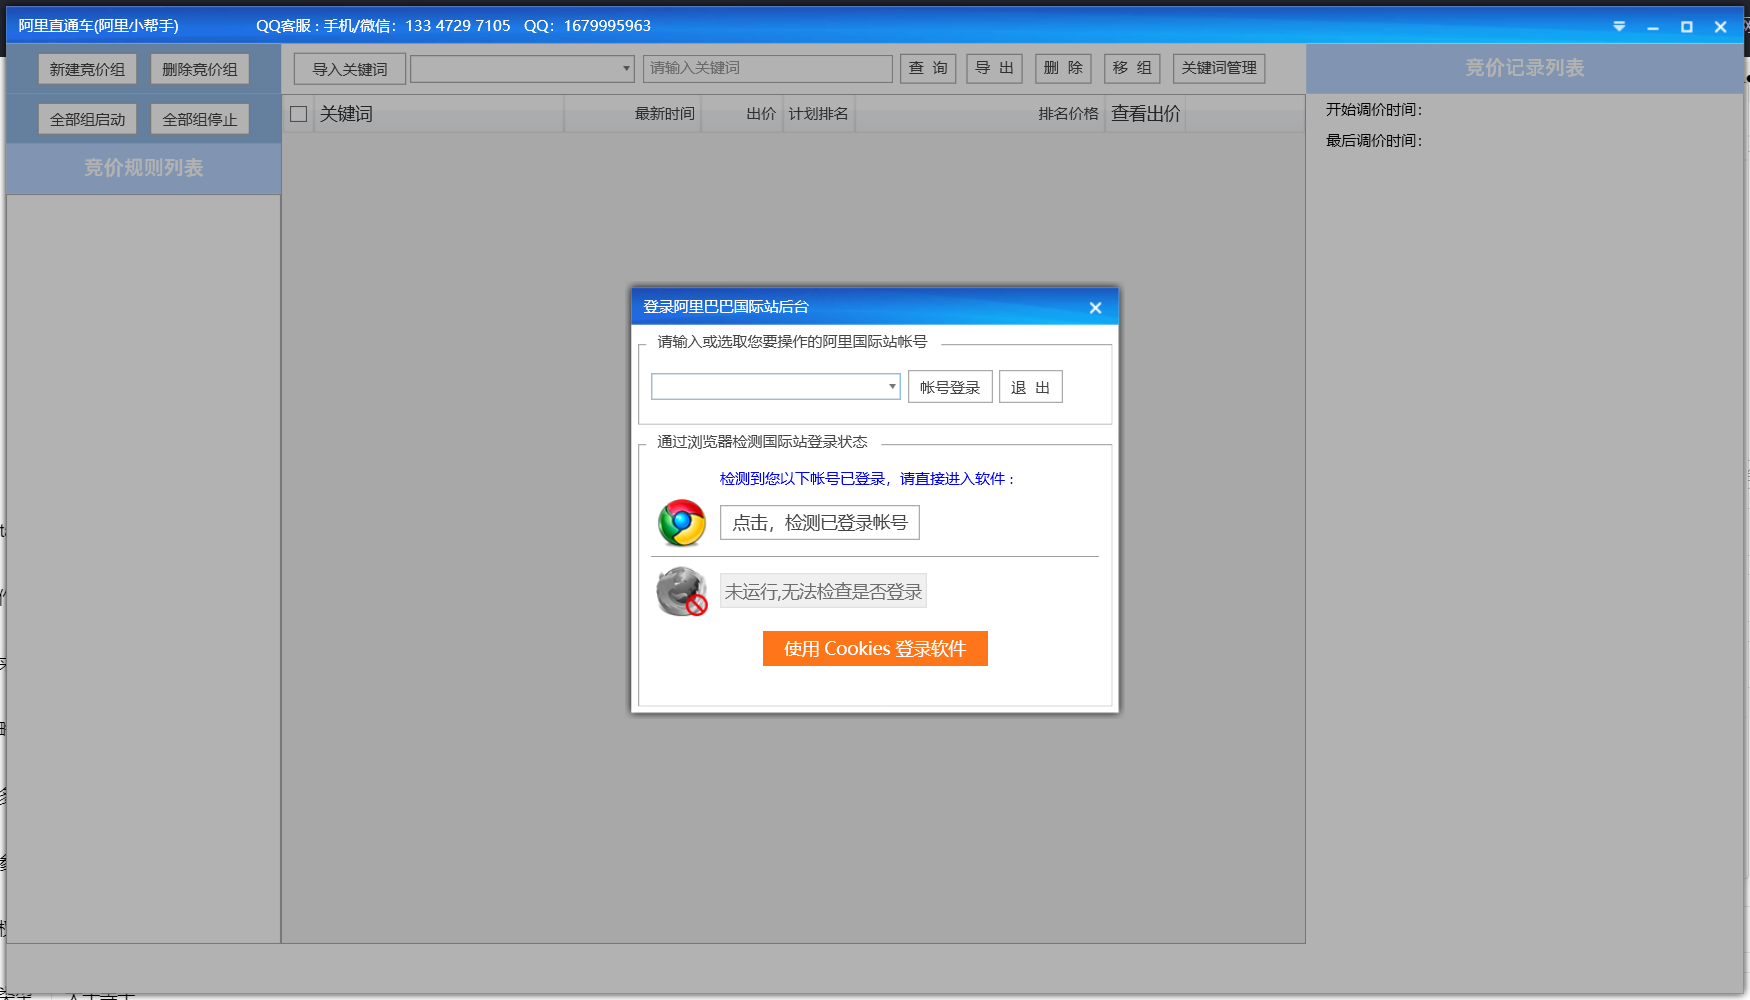Click the 删除 toolbar button

point(1063,68)
